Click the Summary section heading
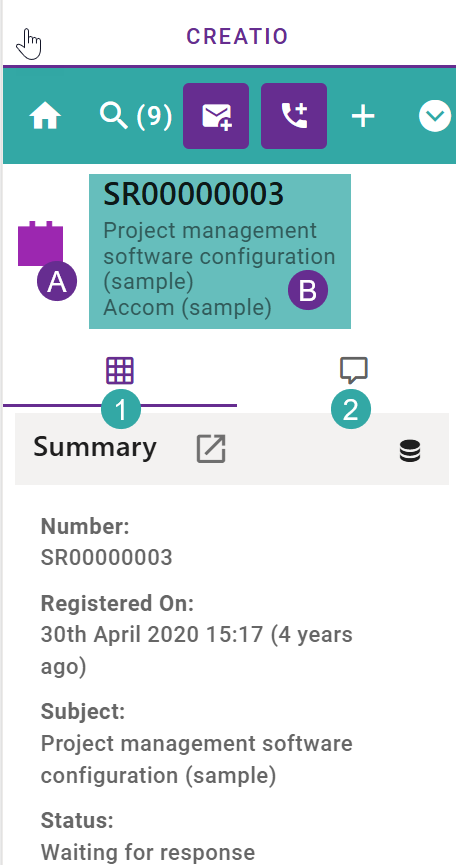 pos(95,447)
